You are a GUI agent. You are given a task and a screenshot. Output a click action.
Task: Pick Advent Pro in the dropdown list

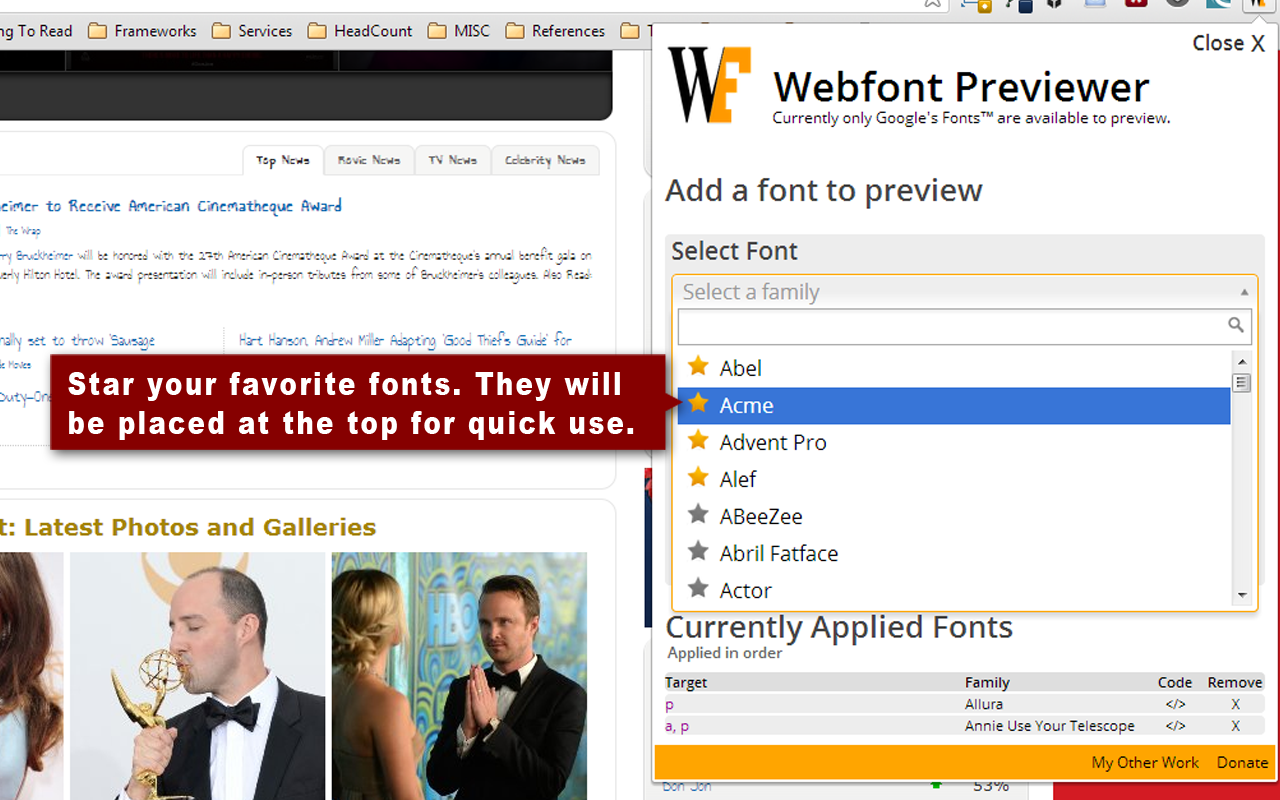954,442
